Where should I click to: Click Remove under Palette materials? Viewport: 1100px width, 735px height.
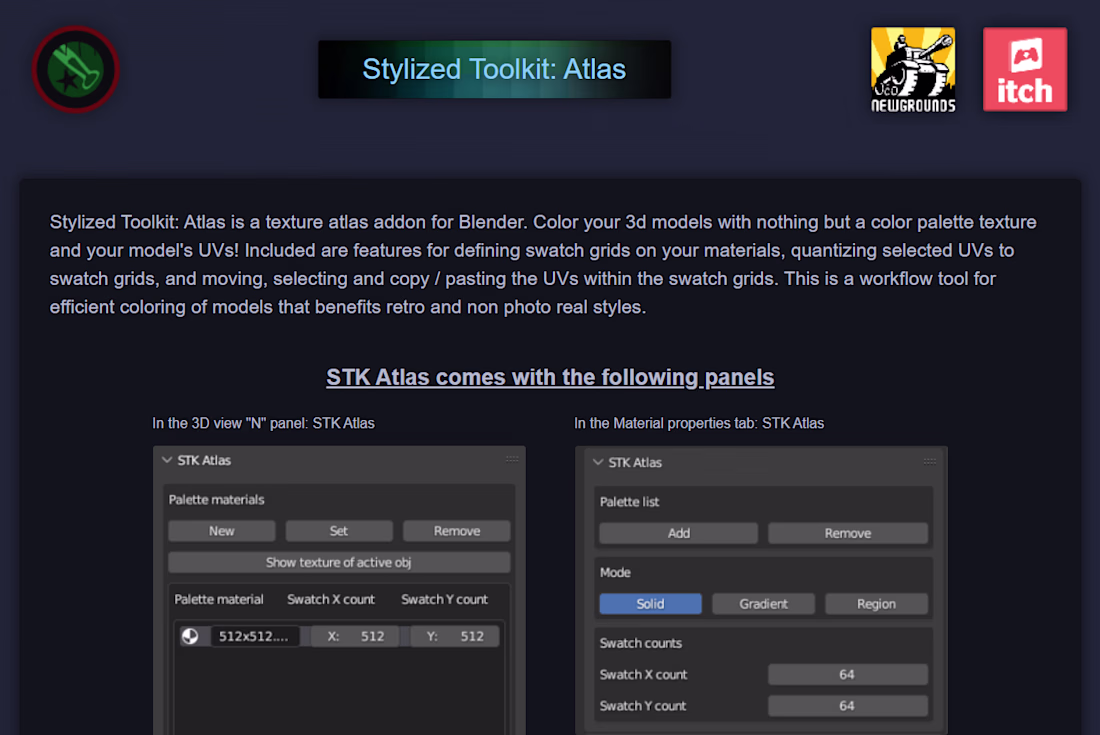(x=457, y=531)
